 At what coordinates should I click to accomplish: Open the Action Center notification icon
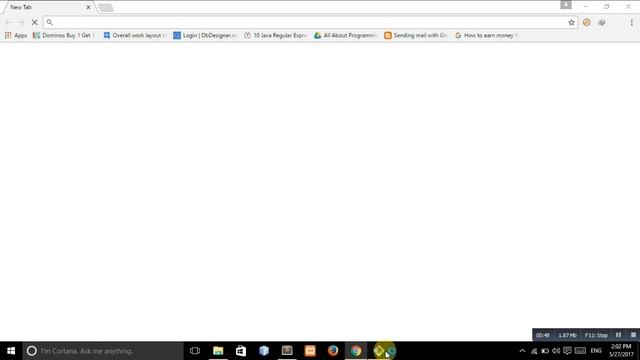click(567, 351)
